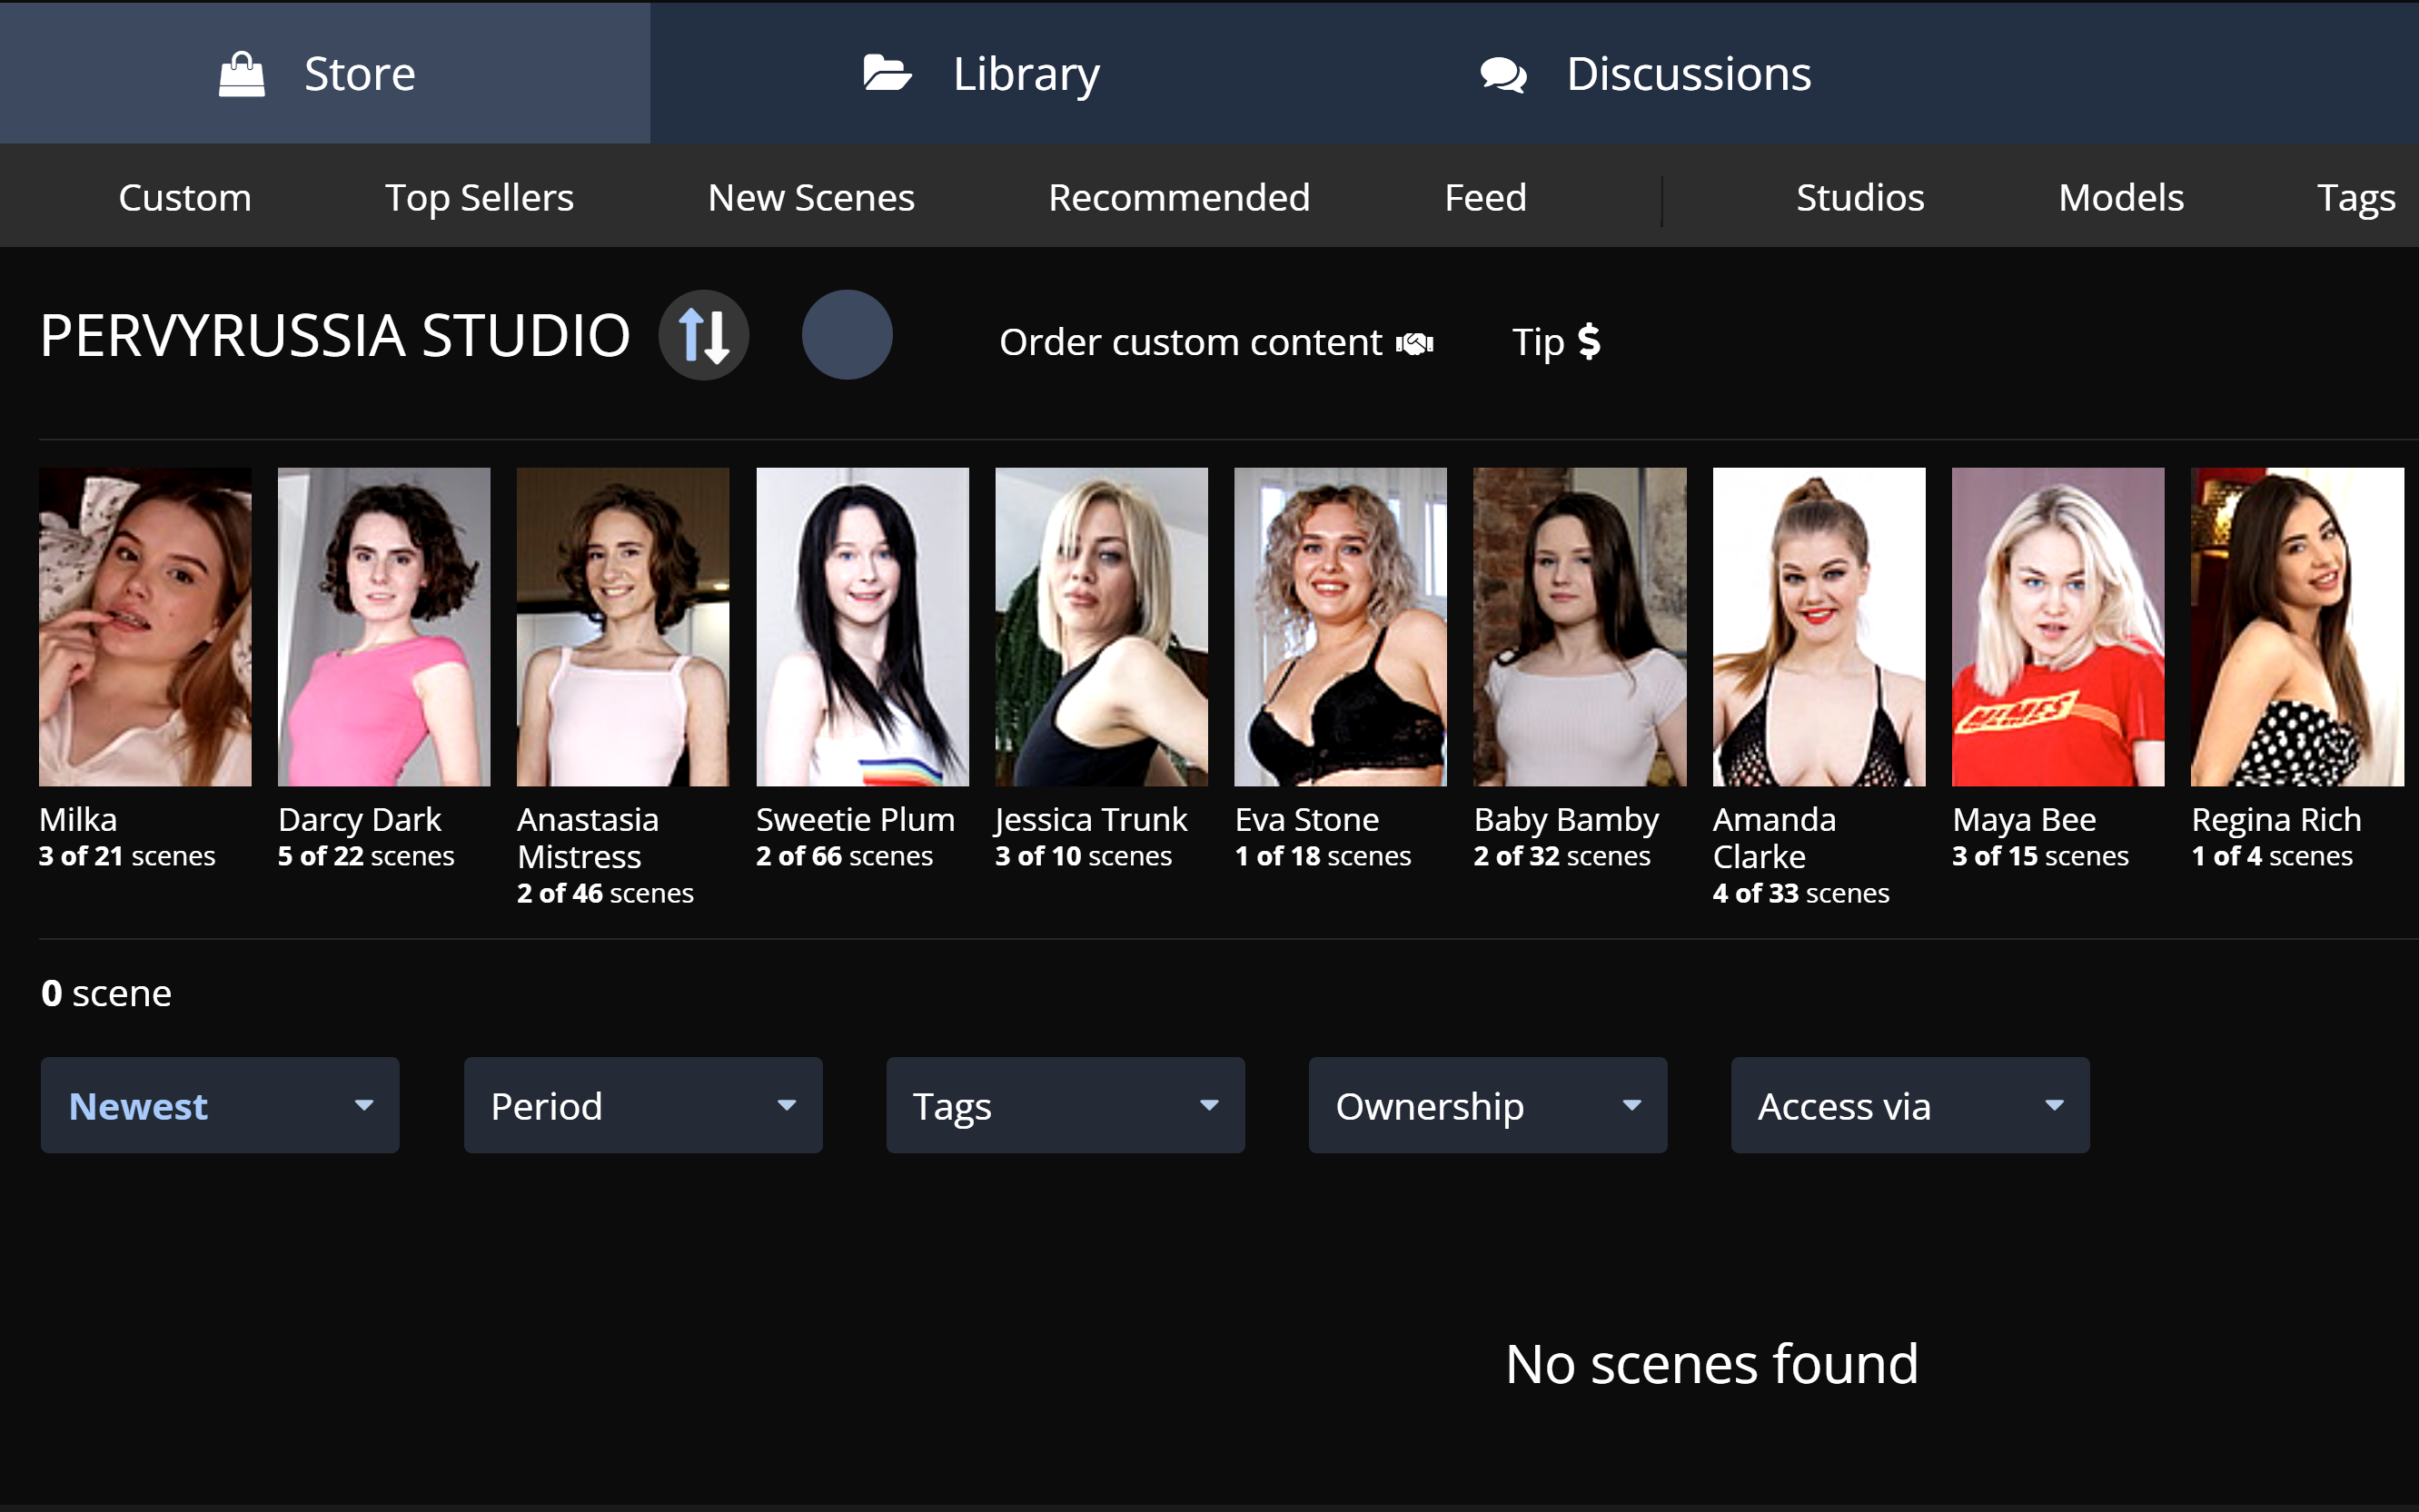Viewport: 2419px width, 1512px height.
Task: Open the Access via dropdown arrow
Action: [x=2054, y=1105]
